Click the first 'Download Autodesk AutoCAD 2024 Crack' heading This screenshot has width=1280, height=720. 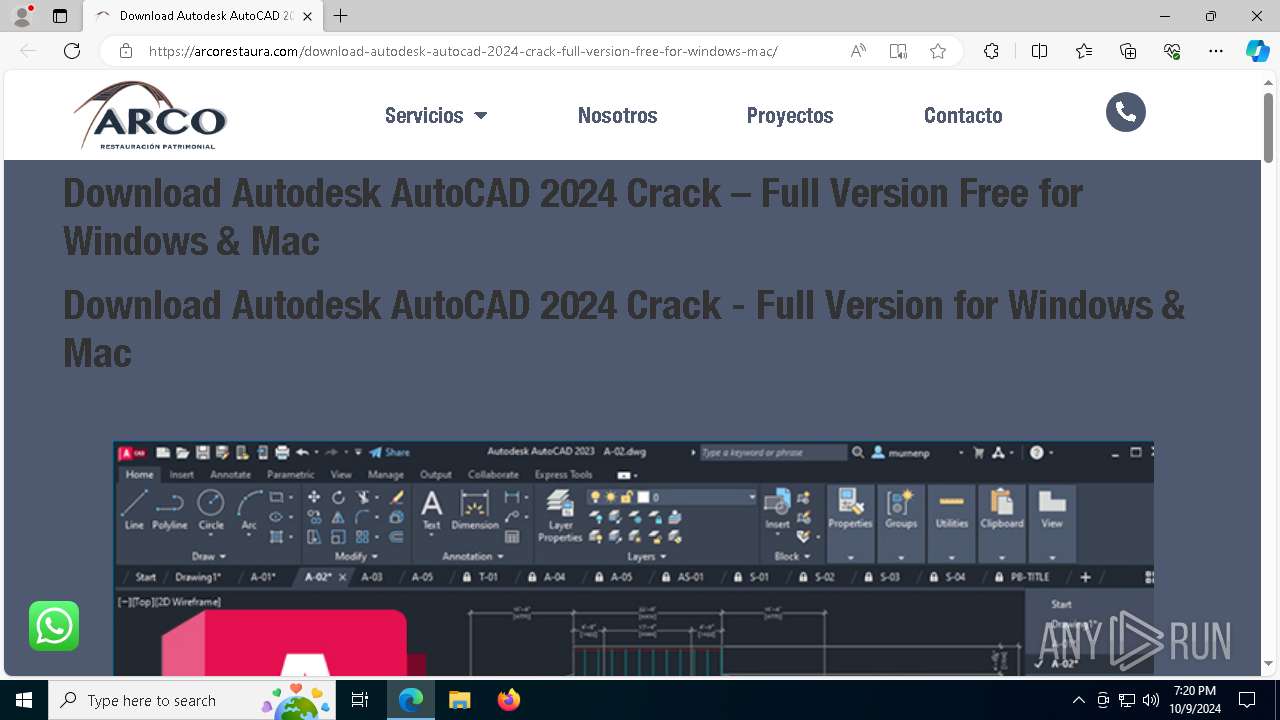pos(573,216)
